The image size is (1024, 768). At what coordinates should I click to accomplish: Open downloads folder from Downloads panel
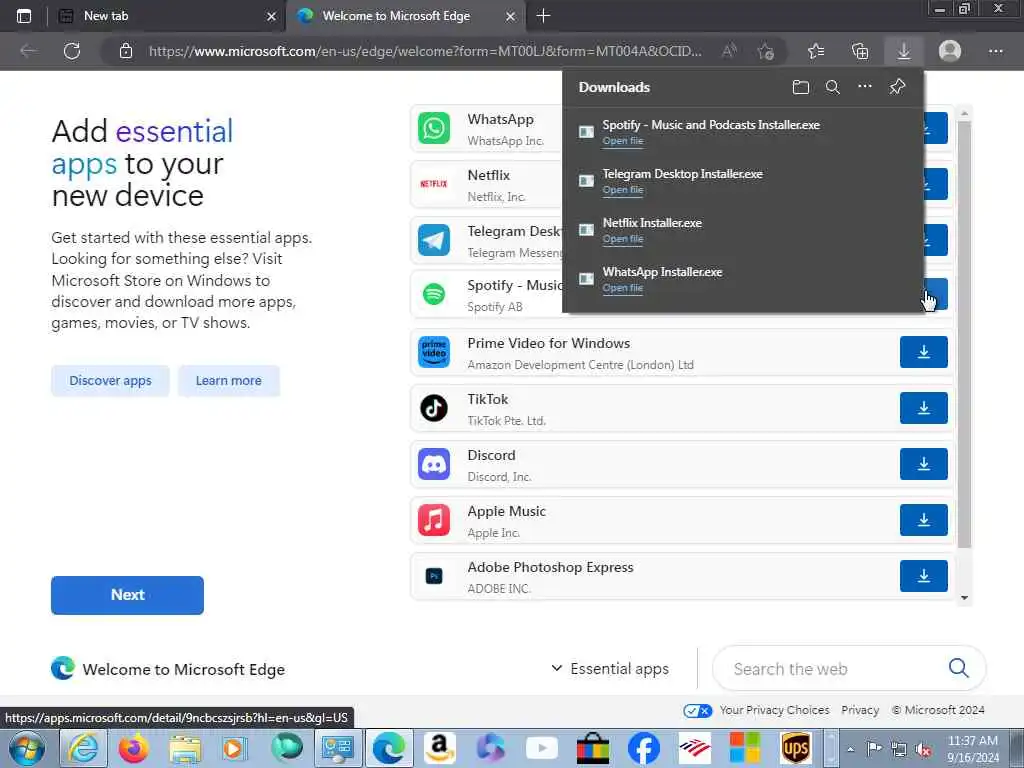[x=801, y=87]
